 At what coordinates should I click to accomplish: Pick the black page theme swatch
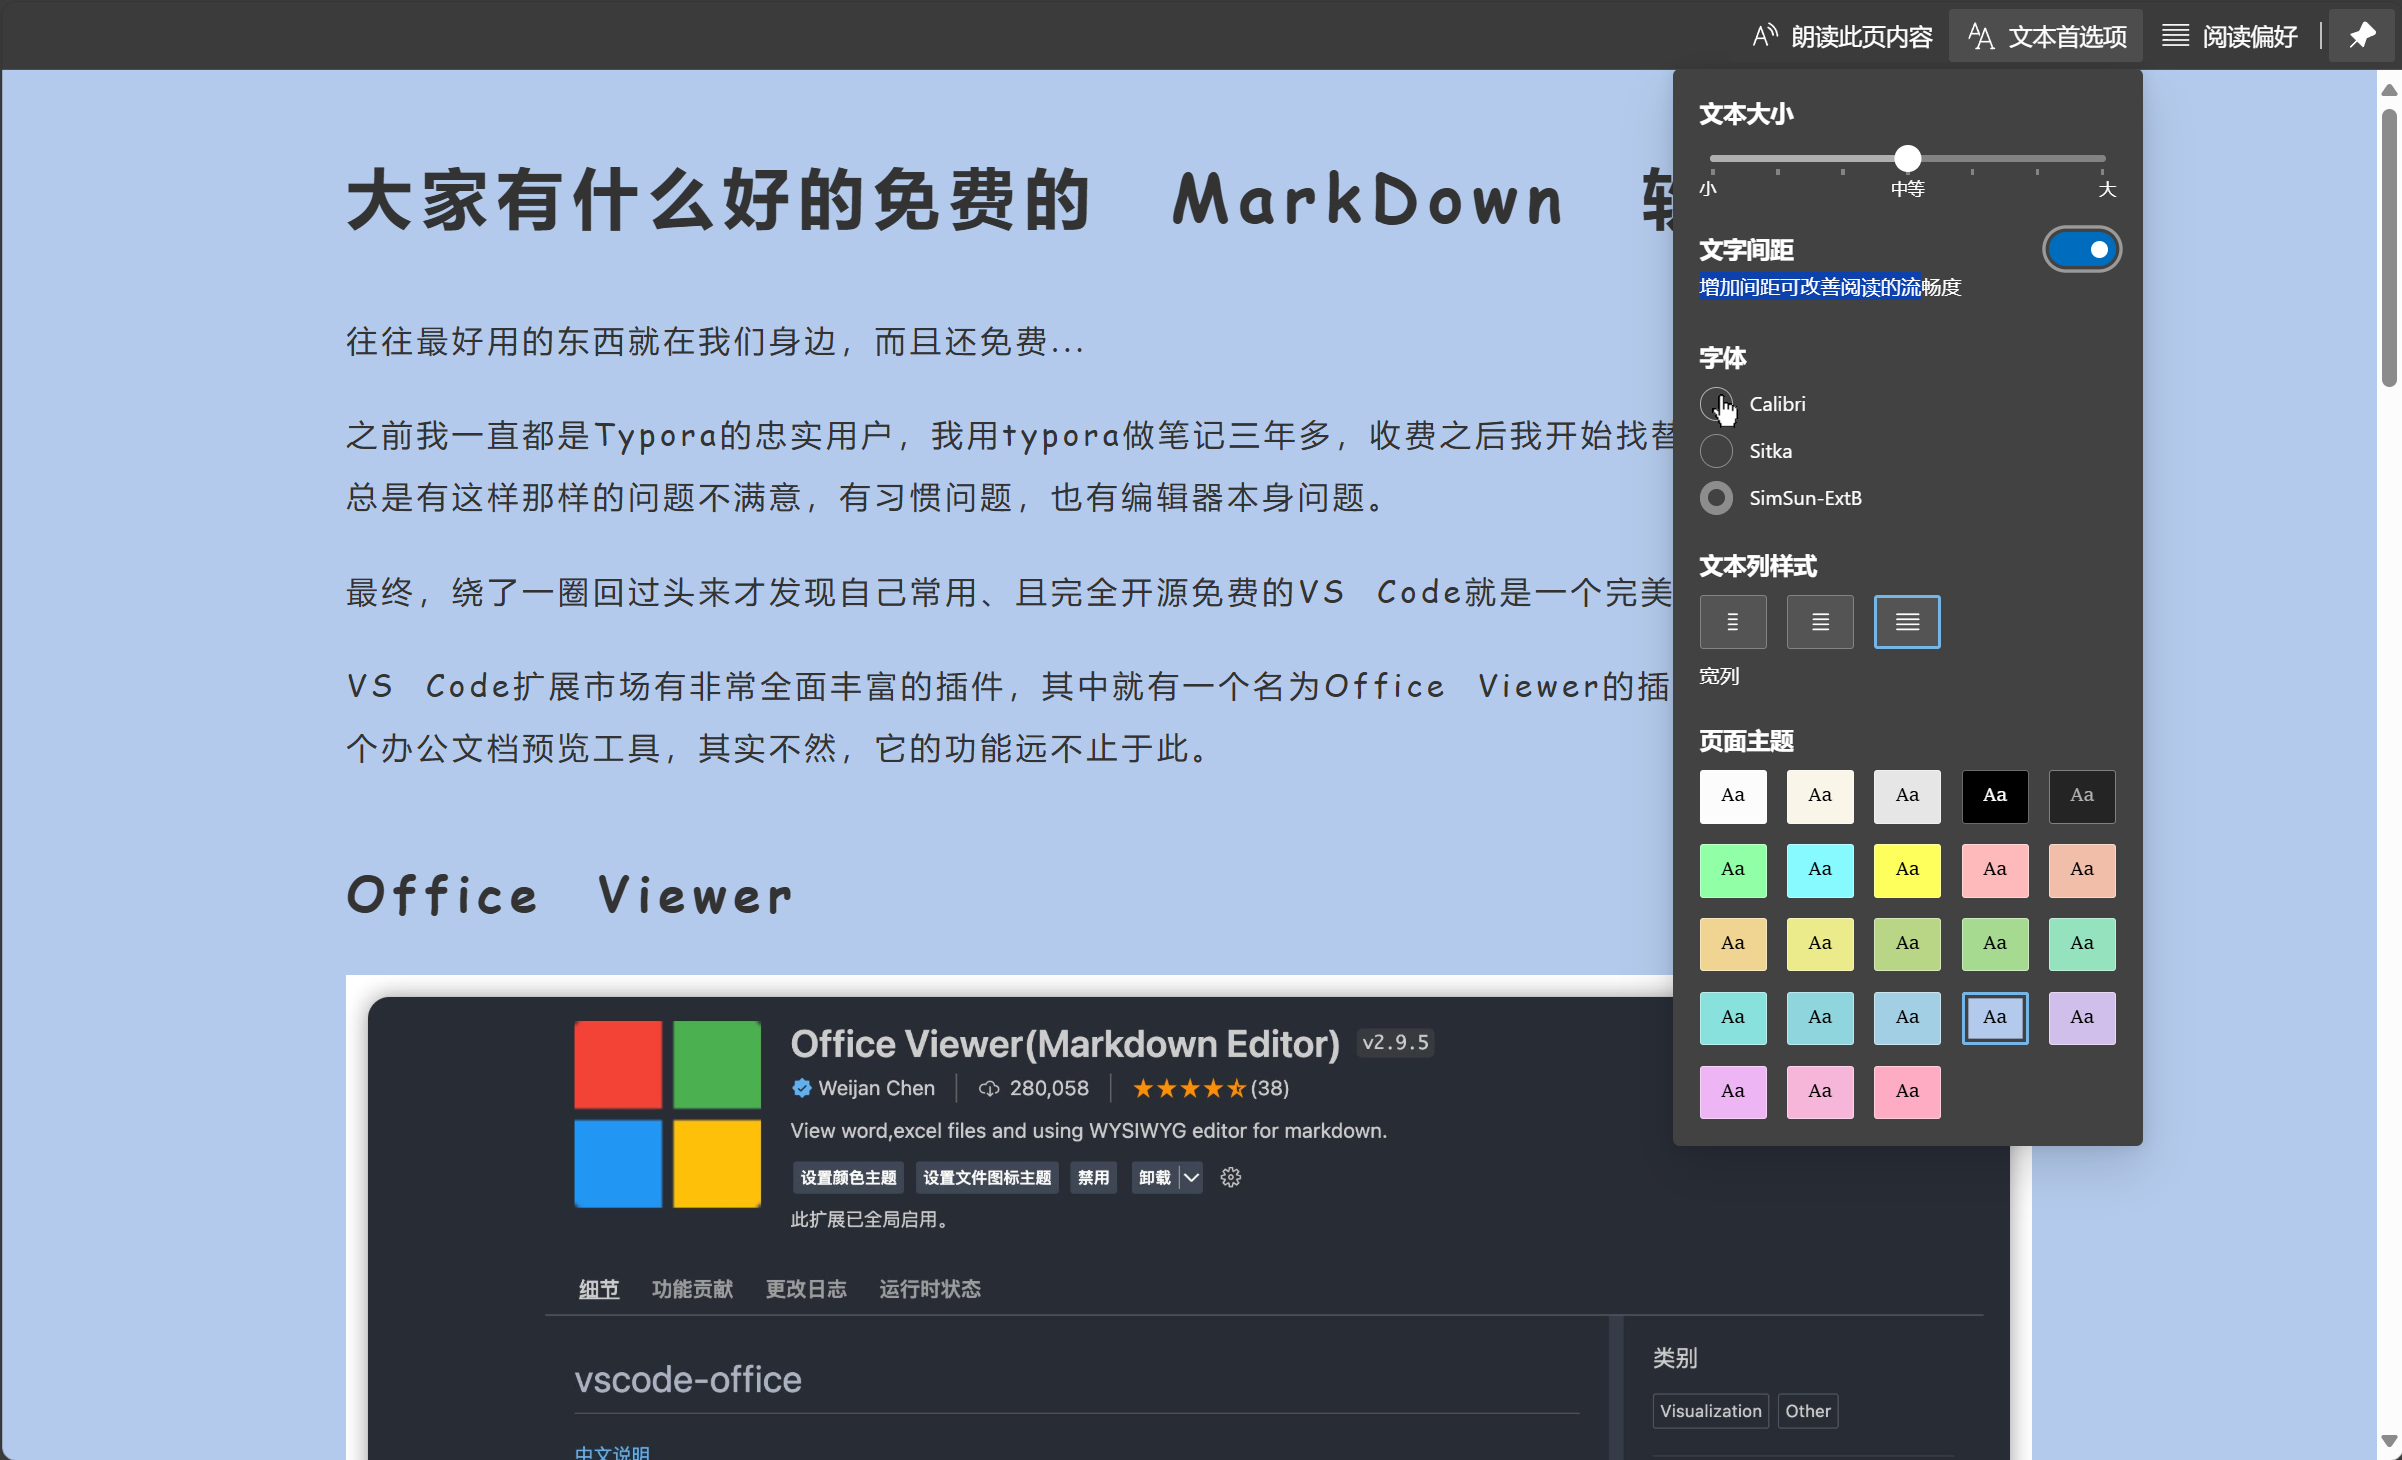point(1994,796)
